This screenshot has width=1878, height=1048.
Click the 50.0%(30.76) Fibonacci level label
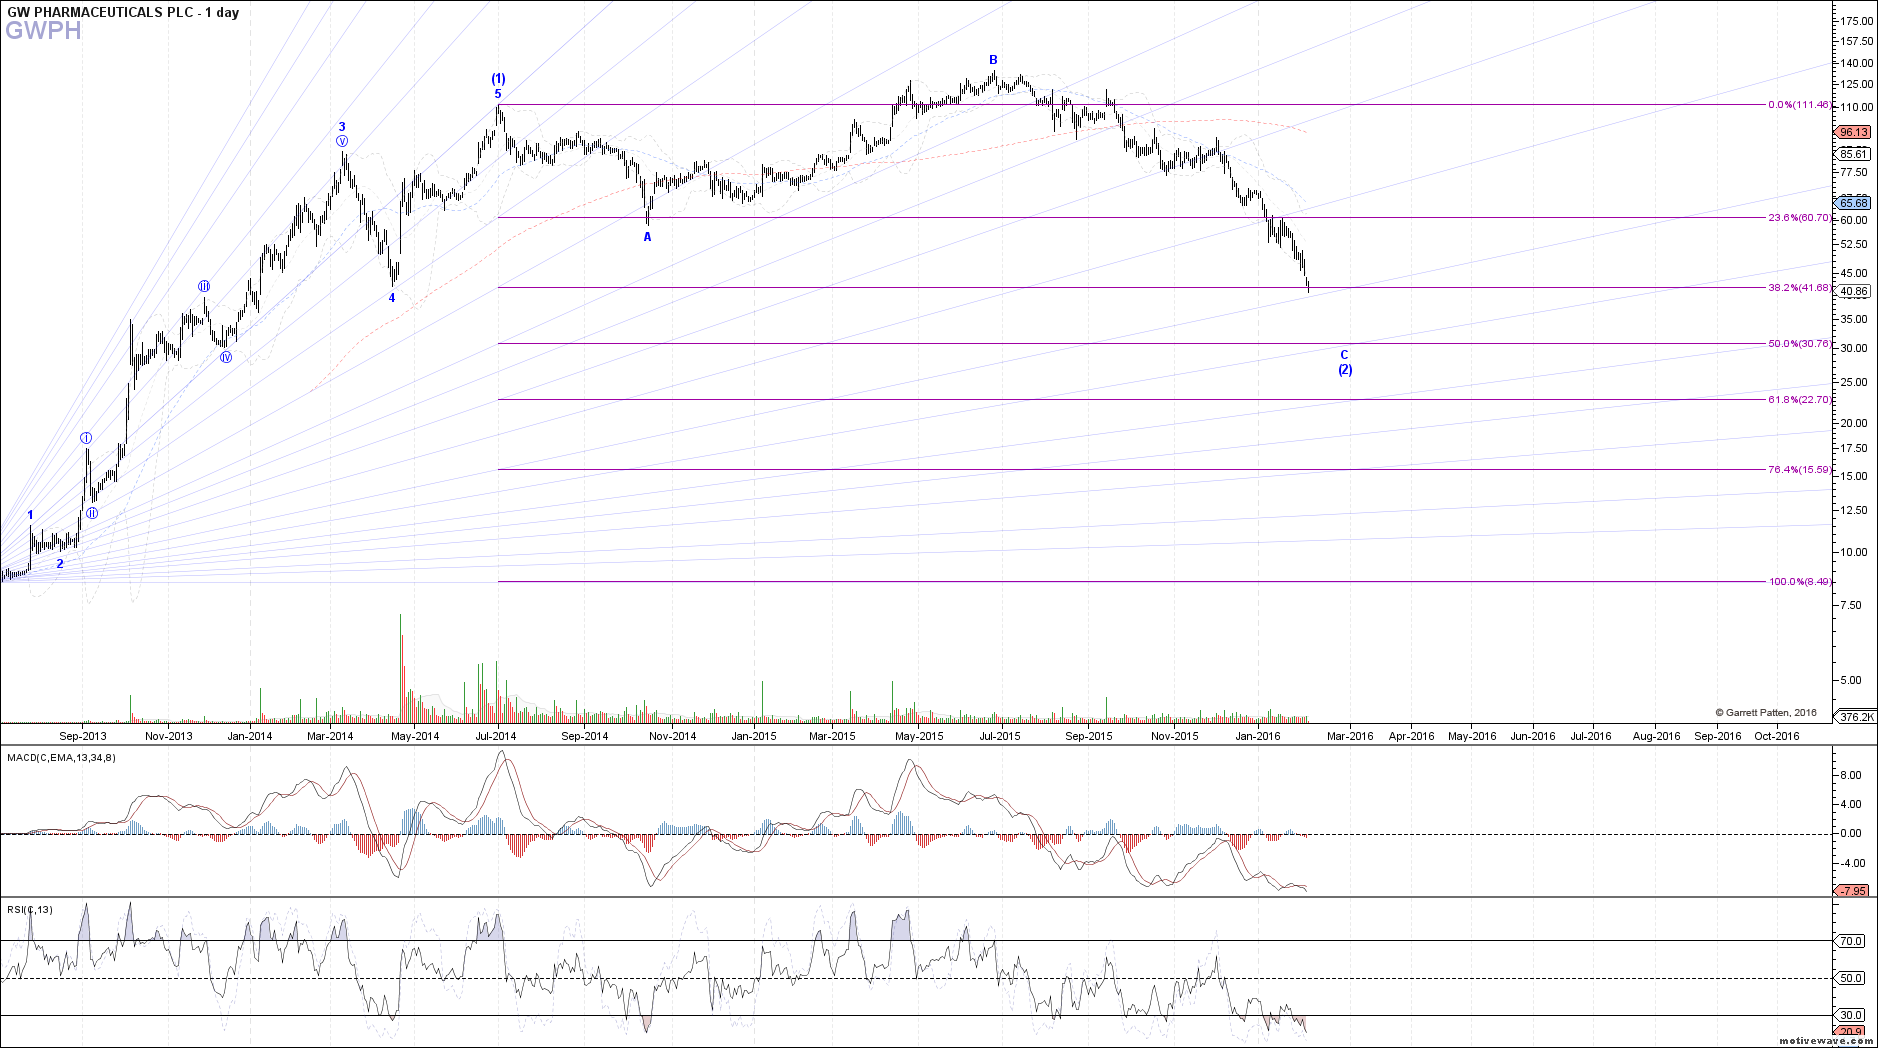pos(1799,344)
